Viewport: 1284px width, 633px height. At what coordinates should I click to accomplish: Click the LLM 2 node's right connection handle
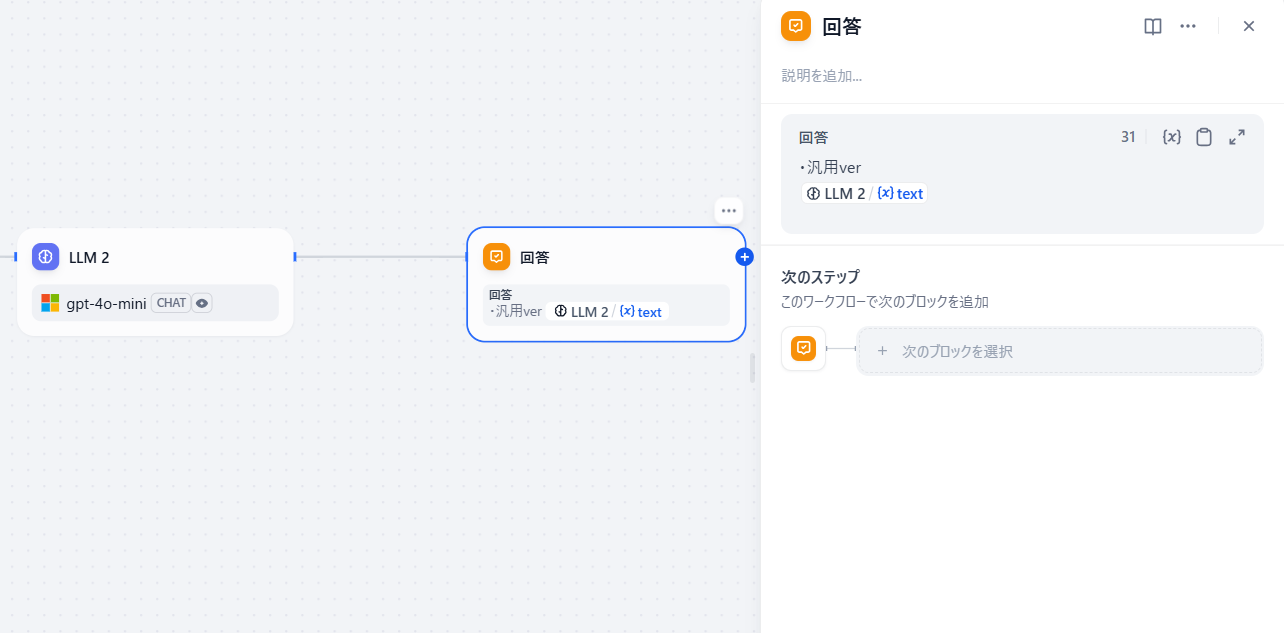point(295,257)
